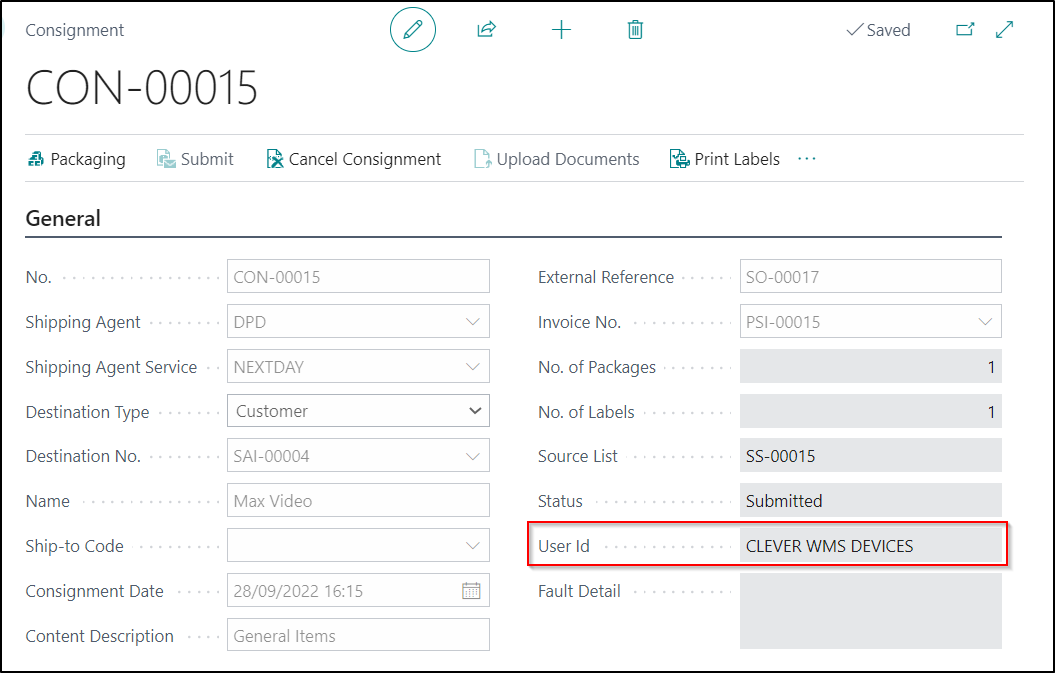Image resolution: width=1055 pixels, height=673 pixels.
Task: Expand the Destination Type dropdown
Action: 474,411
